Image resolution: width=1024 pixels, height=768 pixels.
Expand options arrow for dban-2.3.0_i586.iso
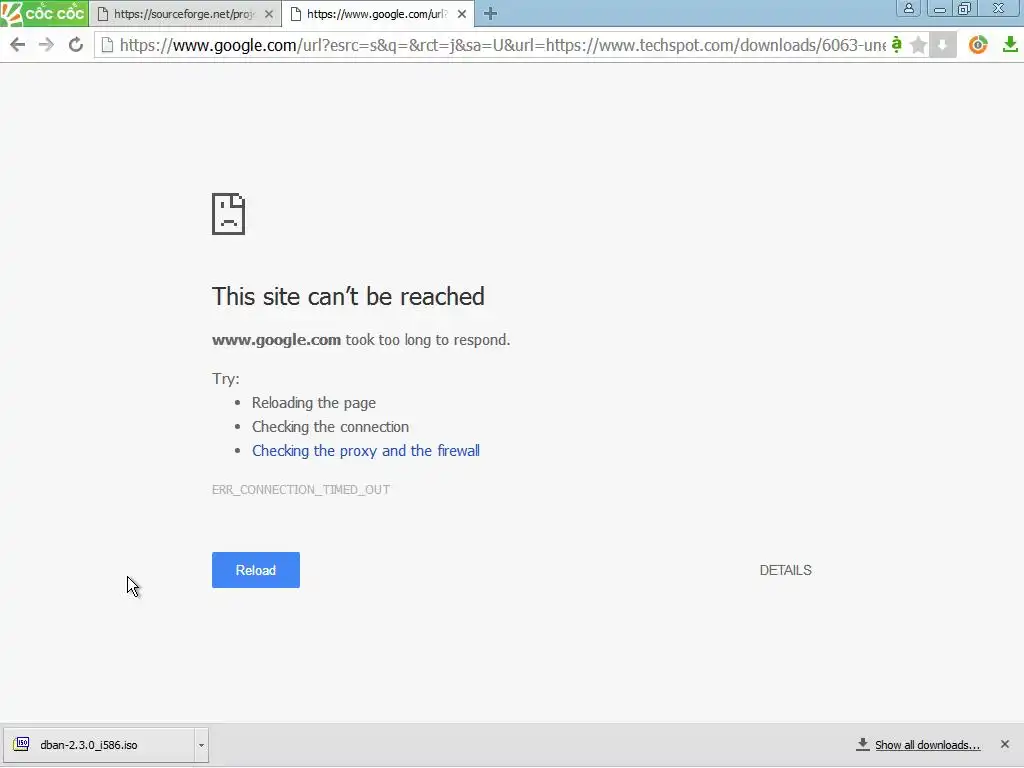(201, 744)
